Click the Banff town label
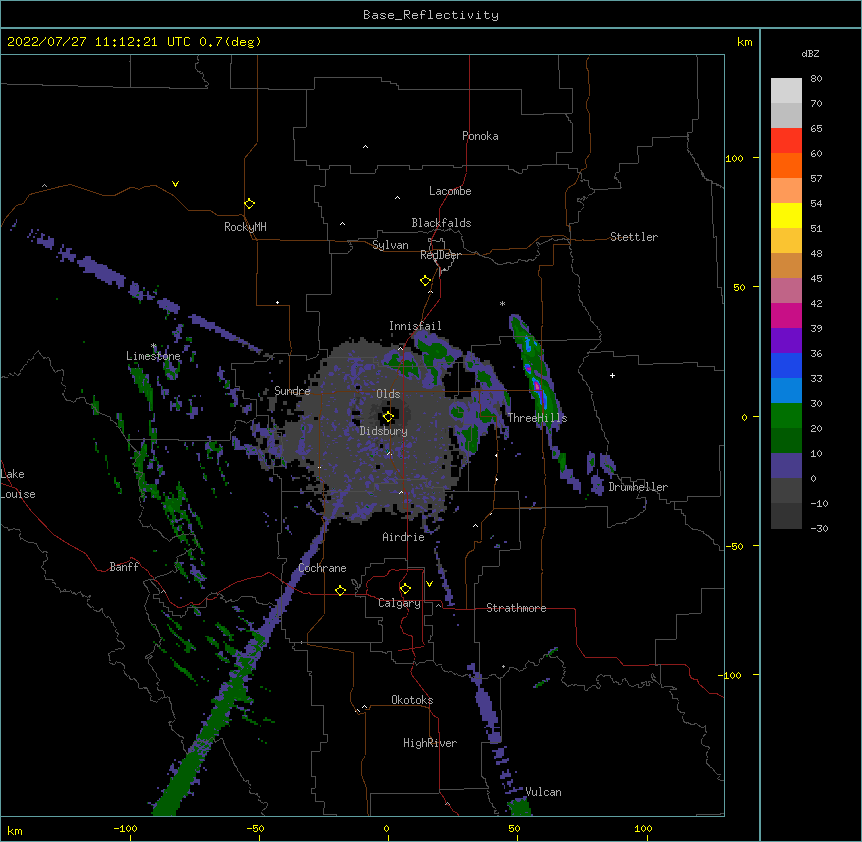The height and width of the screenshot is (842, 862). (124, 567)
